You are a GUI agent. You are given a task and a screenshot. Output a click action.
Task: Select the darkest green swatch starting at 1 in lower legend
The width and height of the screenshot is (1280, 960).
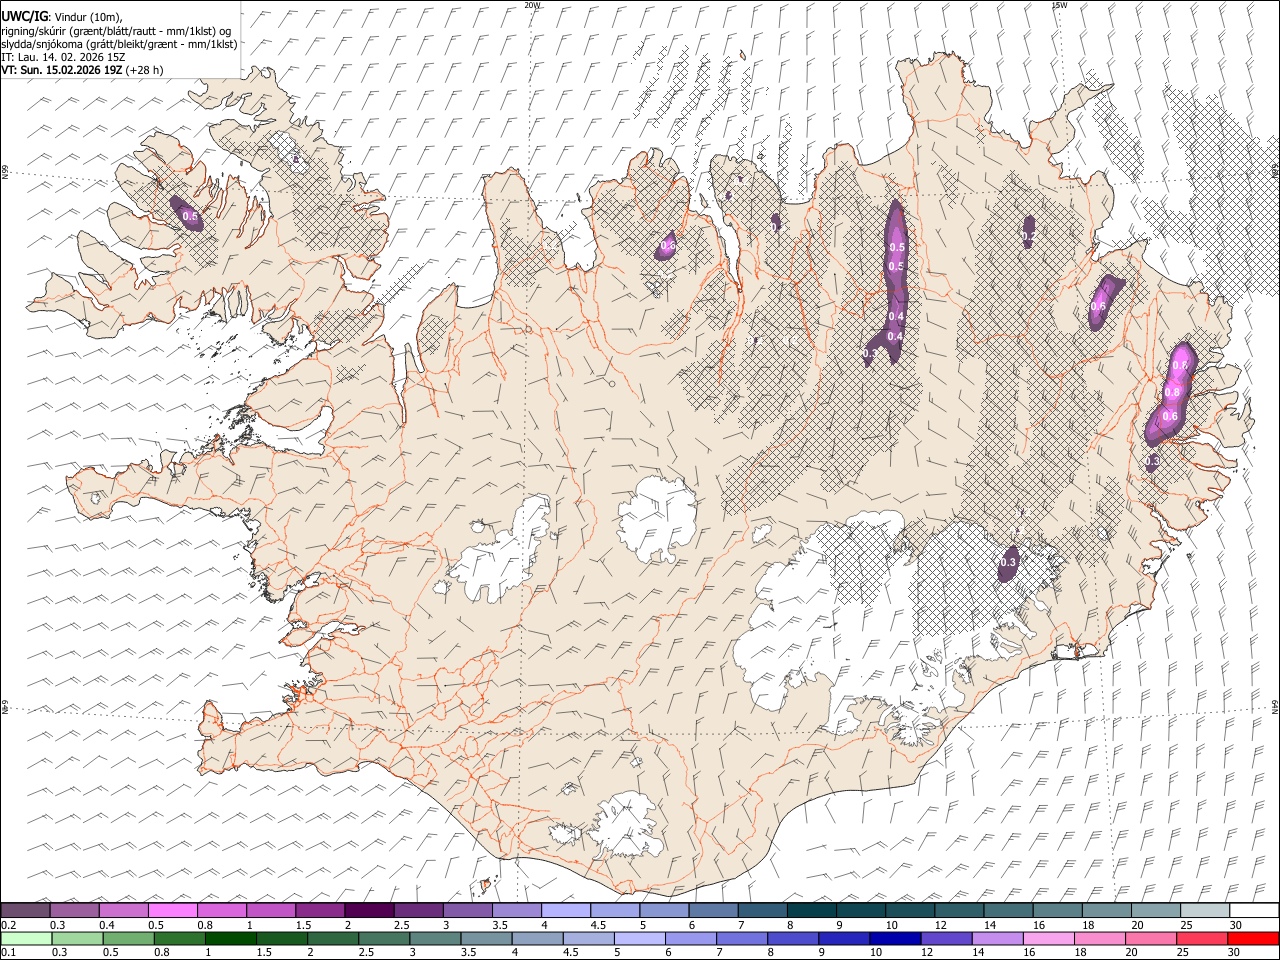[231, 938]
